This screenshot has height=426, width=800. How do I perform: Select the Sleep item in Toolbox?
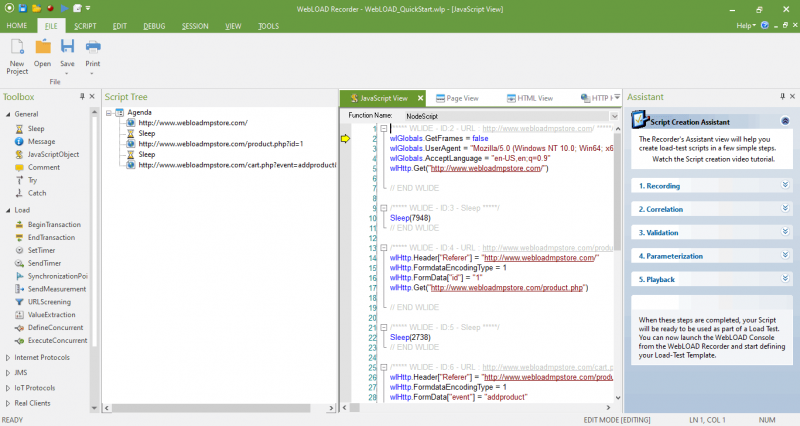coord(35,128)
